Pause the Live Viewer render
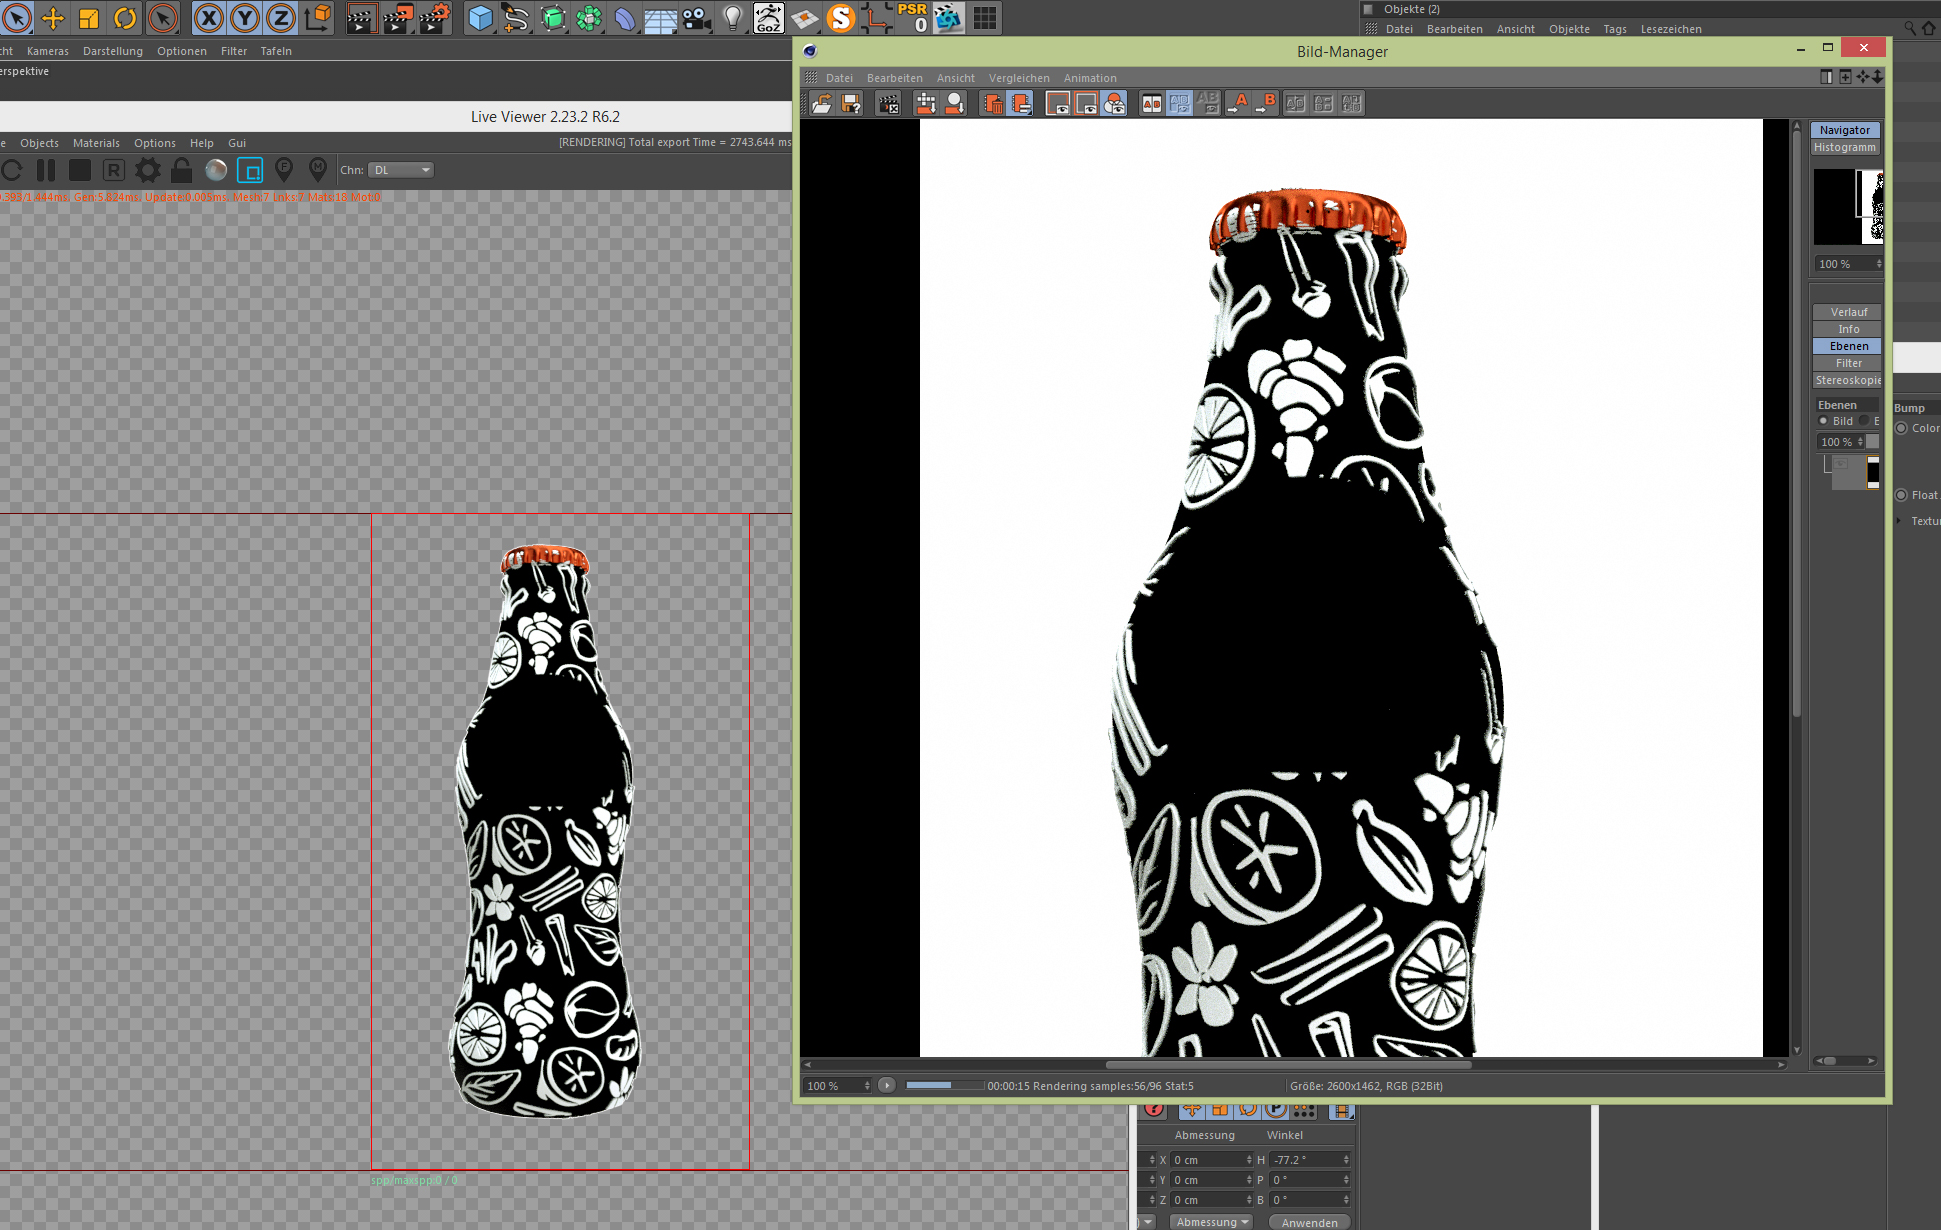Image resolution: width=1941 pixels, height=1230 pixels. point(46,170)
